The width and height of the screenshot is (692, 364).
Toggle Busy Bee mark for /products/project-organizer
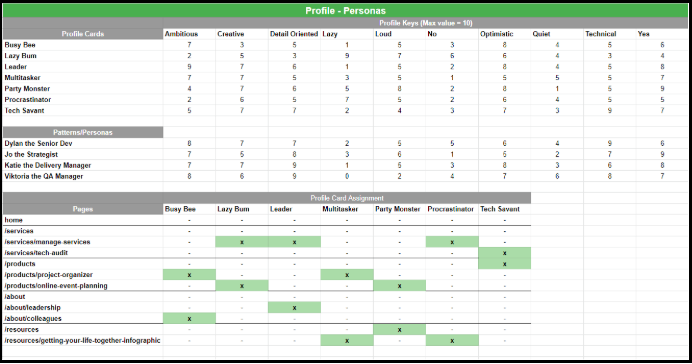tap(189, 275)
